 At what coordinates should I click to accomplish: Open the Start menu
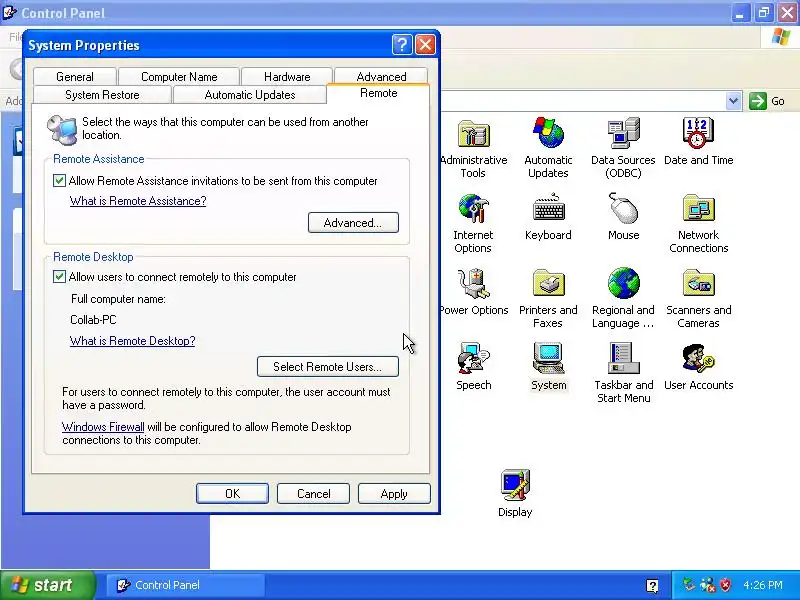coord(47,585)
